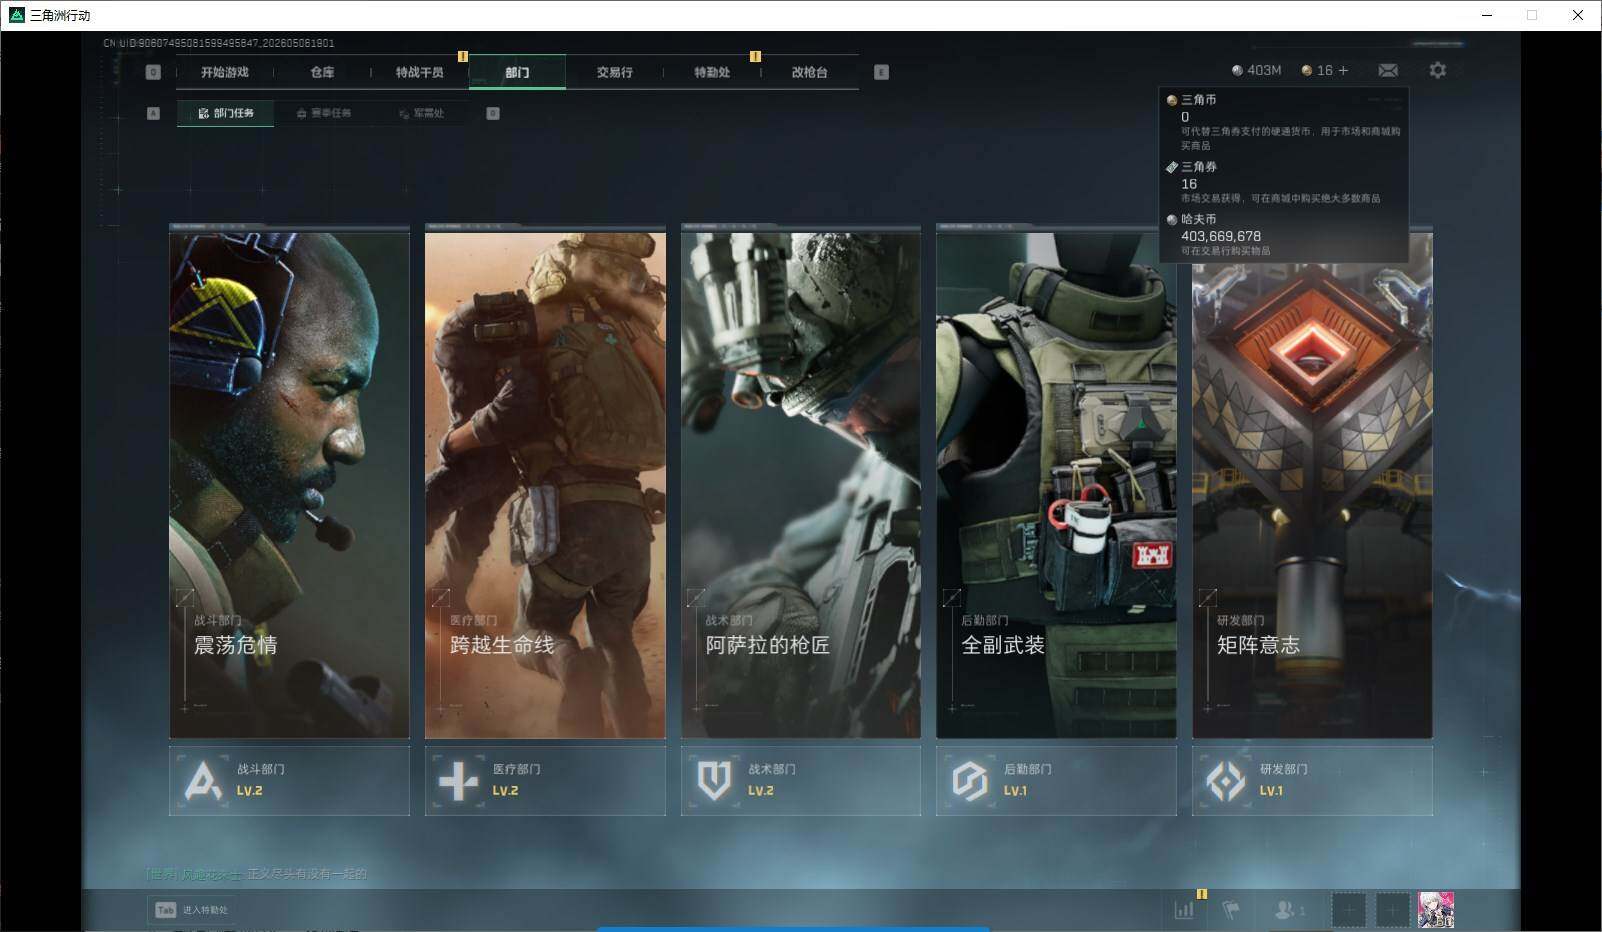Click the 研发部门 LV.1 department button
This screenshot has height=932, width=1602.
pyautogui.click(x=1312, y=780)
